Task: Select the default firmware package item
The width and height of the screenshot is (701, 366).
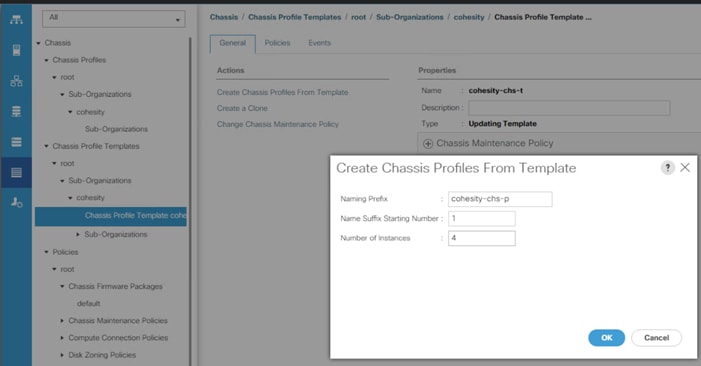Action: (x=89, y=303)
